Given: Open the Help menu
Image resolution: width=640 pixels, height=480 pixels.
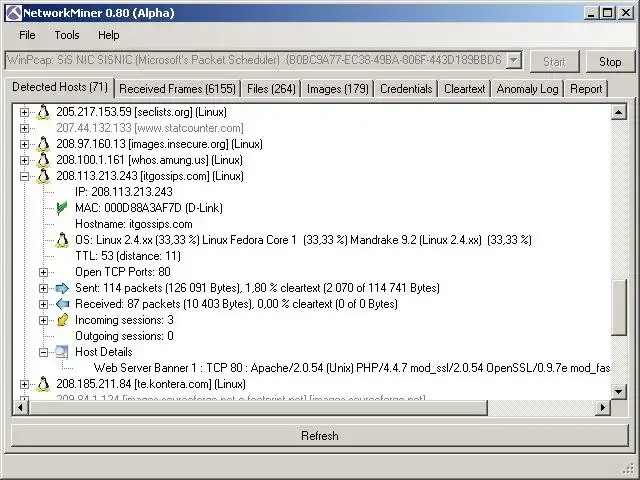Looking at the screenshot, I should (109, 35).
